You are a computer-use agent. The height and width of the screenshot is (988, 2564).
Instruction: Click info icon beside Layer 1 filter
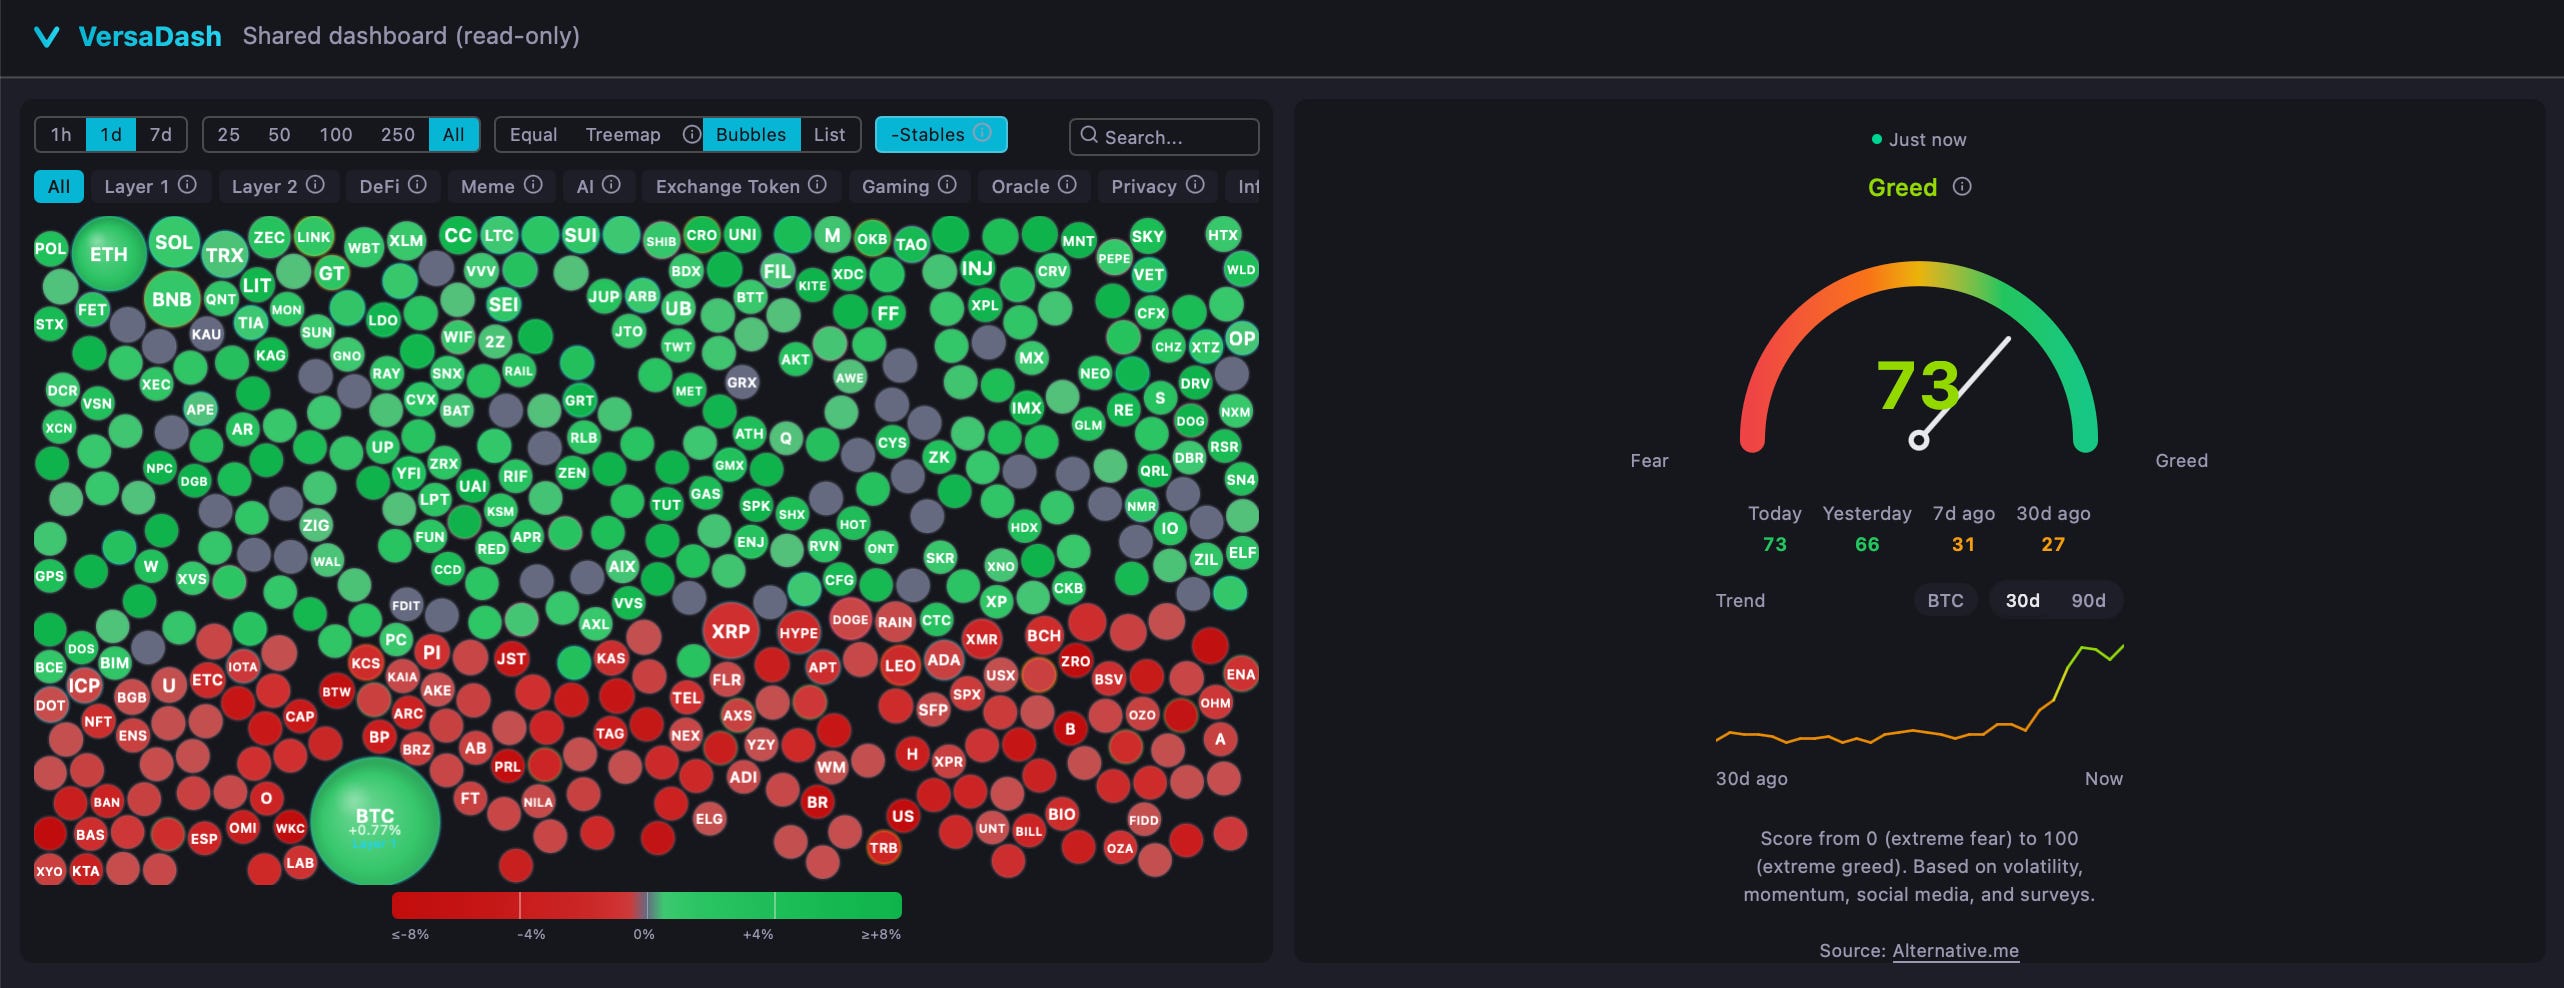click(187, 185)
